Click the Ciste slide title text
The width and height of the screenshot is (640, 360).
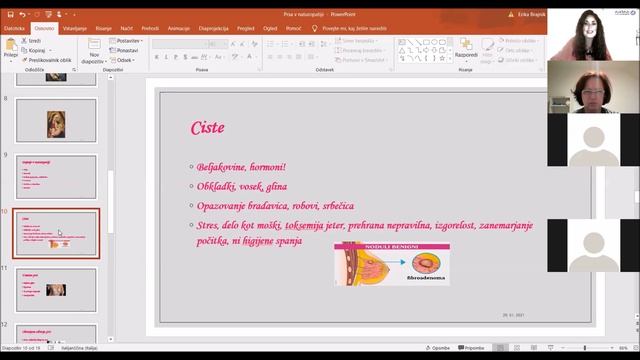tap(207, 128)
